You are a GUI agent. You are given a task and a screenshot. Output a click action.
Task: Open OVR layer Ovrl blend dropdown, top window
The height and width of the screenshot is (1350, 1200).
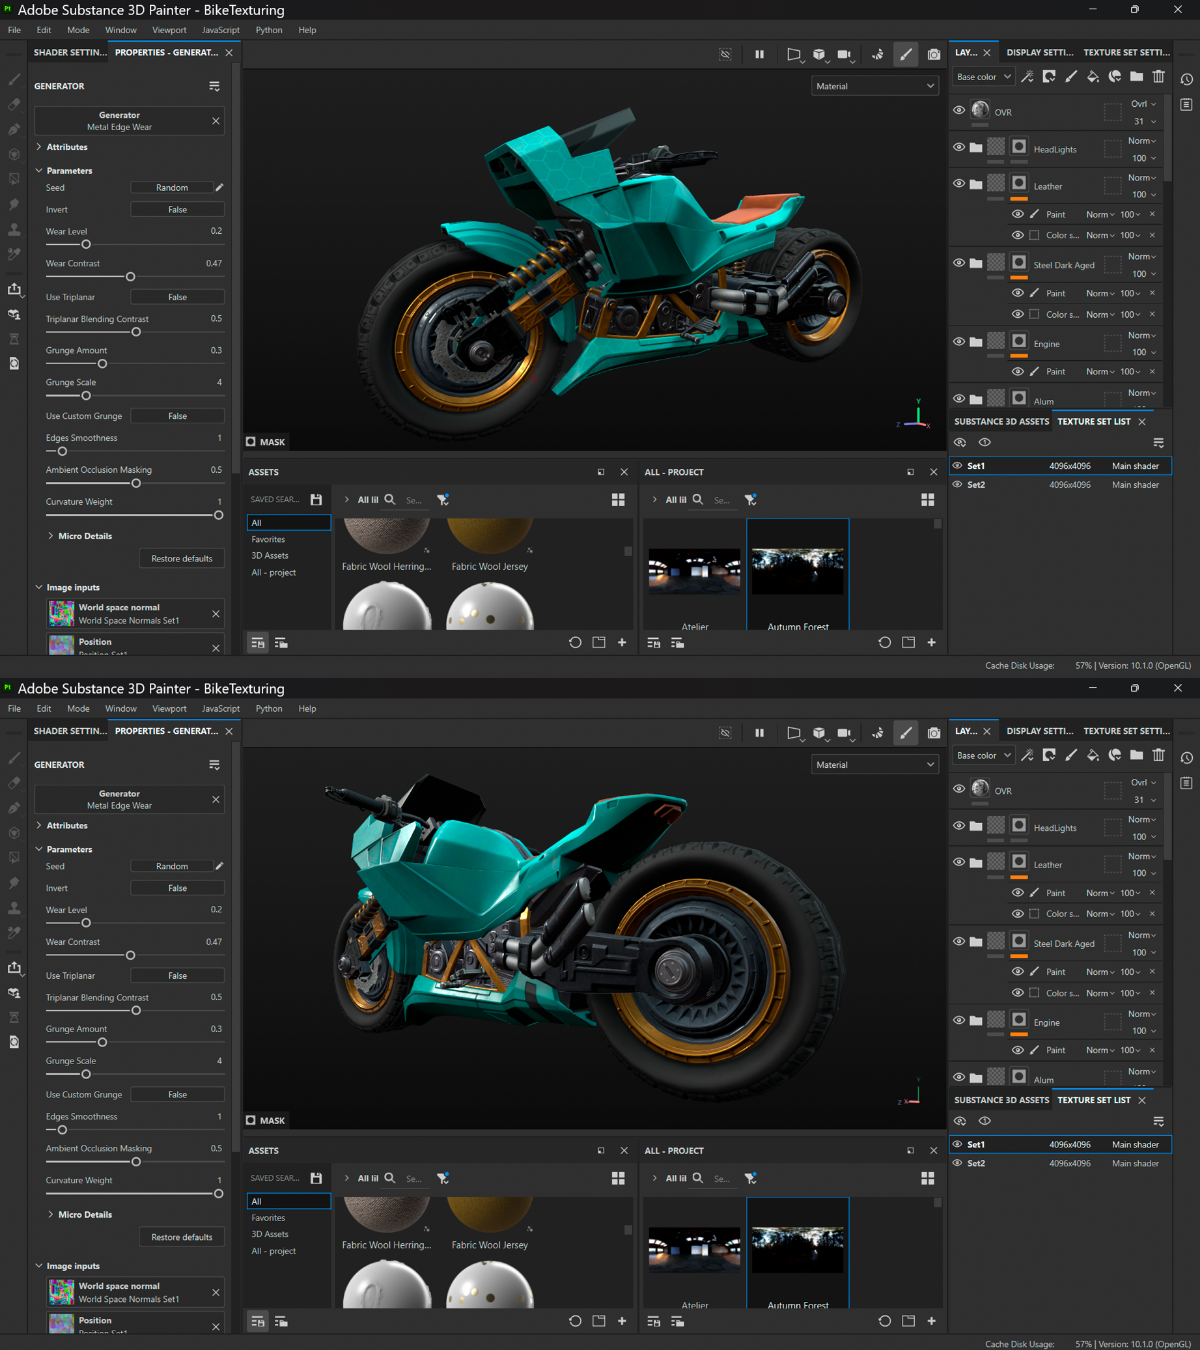(x=1143, y=104)
